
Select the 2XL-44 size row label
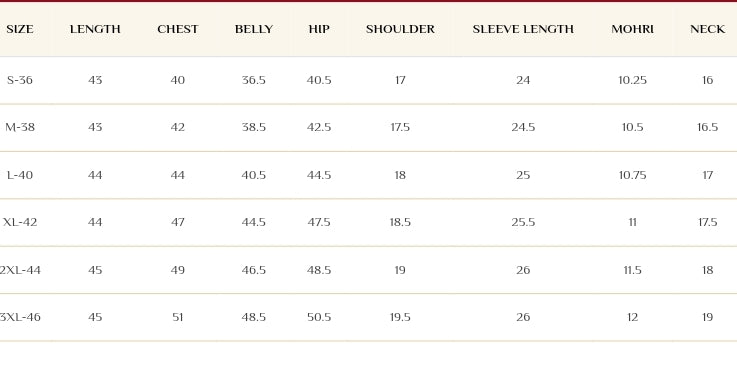click(20, 270)
